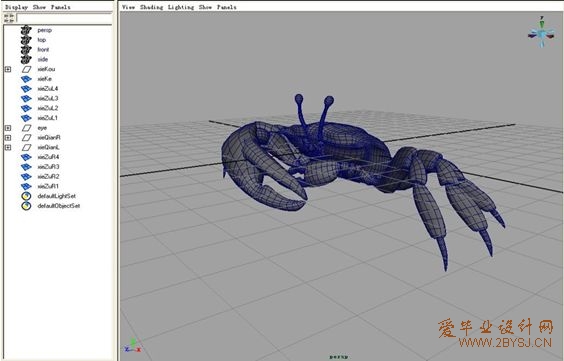This screenshot has height=361, width=564.
Task: Open the viewport Lighting menu
Action: (181, 7)
